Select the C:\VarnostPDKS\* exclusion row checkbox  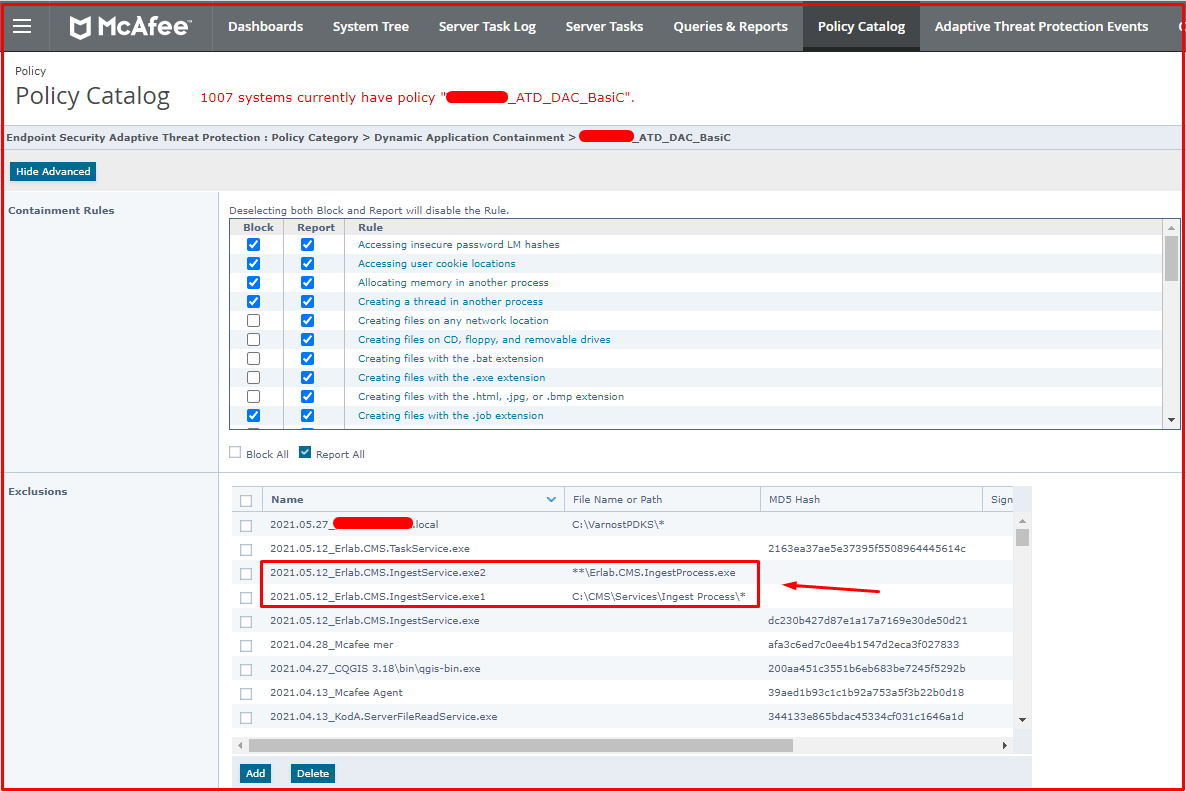pos(246,525)
